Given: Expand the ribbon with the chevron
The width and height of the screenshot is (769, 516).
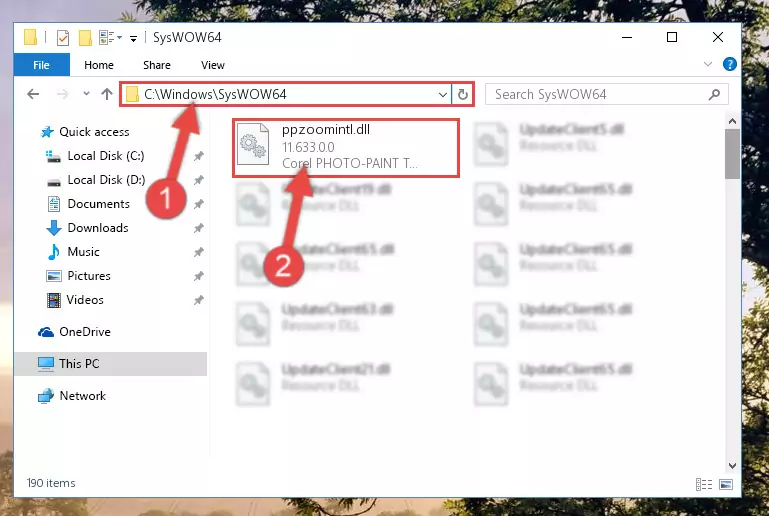Looking at the screenshot, I should 708,64.
